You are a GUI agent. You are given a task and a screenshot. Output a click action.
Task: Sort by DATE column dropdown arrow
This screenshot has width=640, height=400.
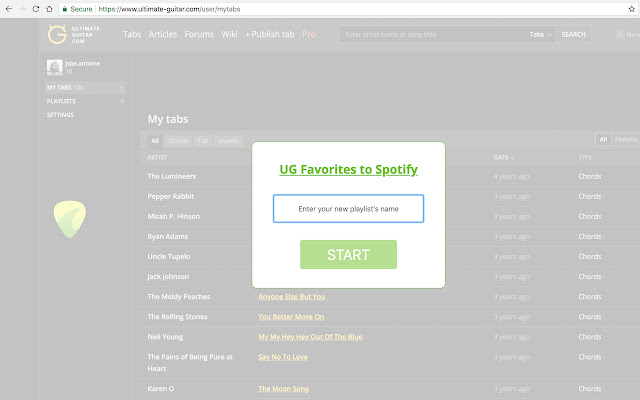click(513, 158)
